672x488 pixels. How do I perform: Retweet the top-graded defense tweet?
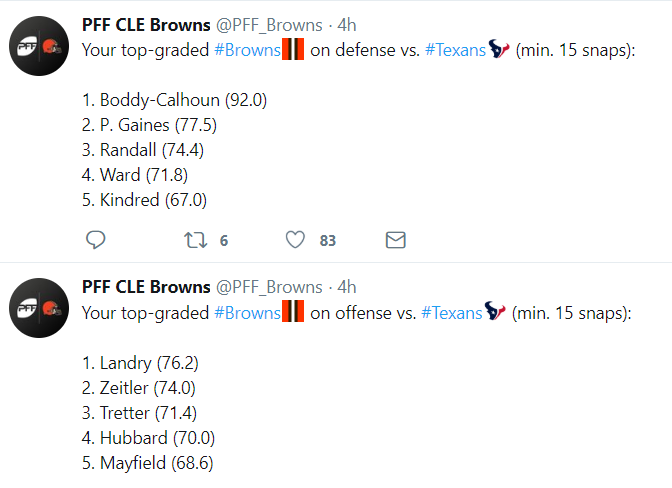click(195, 240)
